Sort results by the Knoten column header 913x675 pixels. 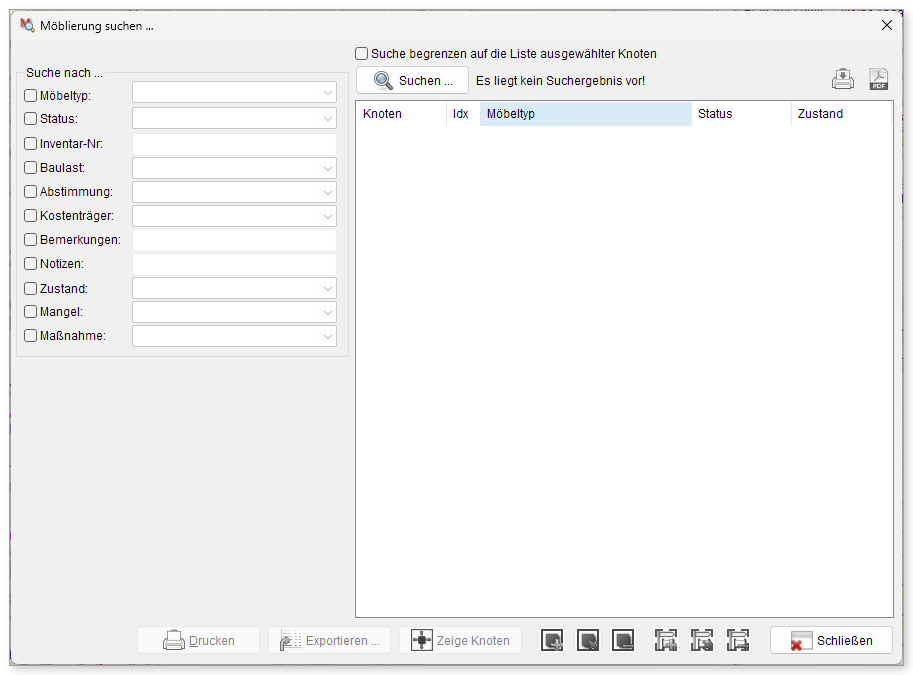(401, 114)
